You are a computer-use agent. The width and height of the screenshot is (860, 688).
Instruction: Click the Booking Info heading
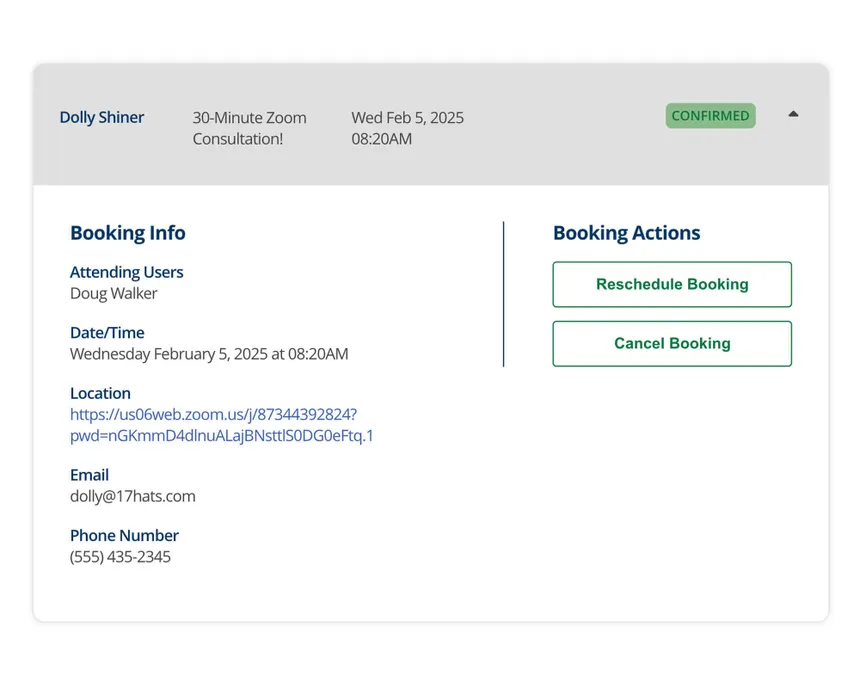tap(128, 233)
